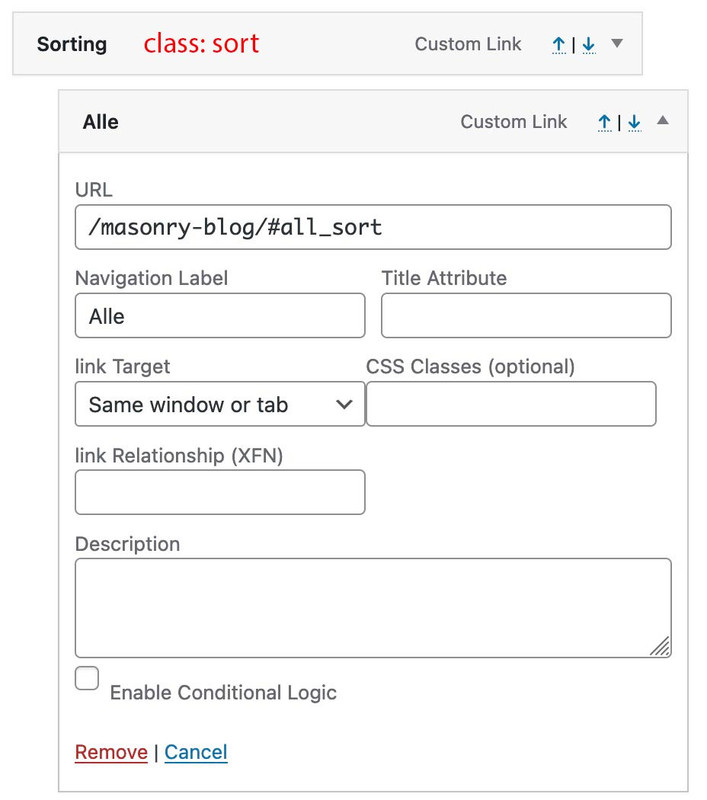Viewport: 707px width, 800px height.
Task: Click the Navigation Label field
Action: click(220, 315)
